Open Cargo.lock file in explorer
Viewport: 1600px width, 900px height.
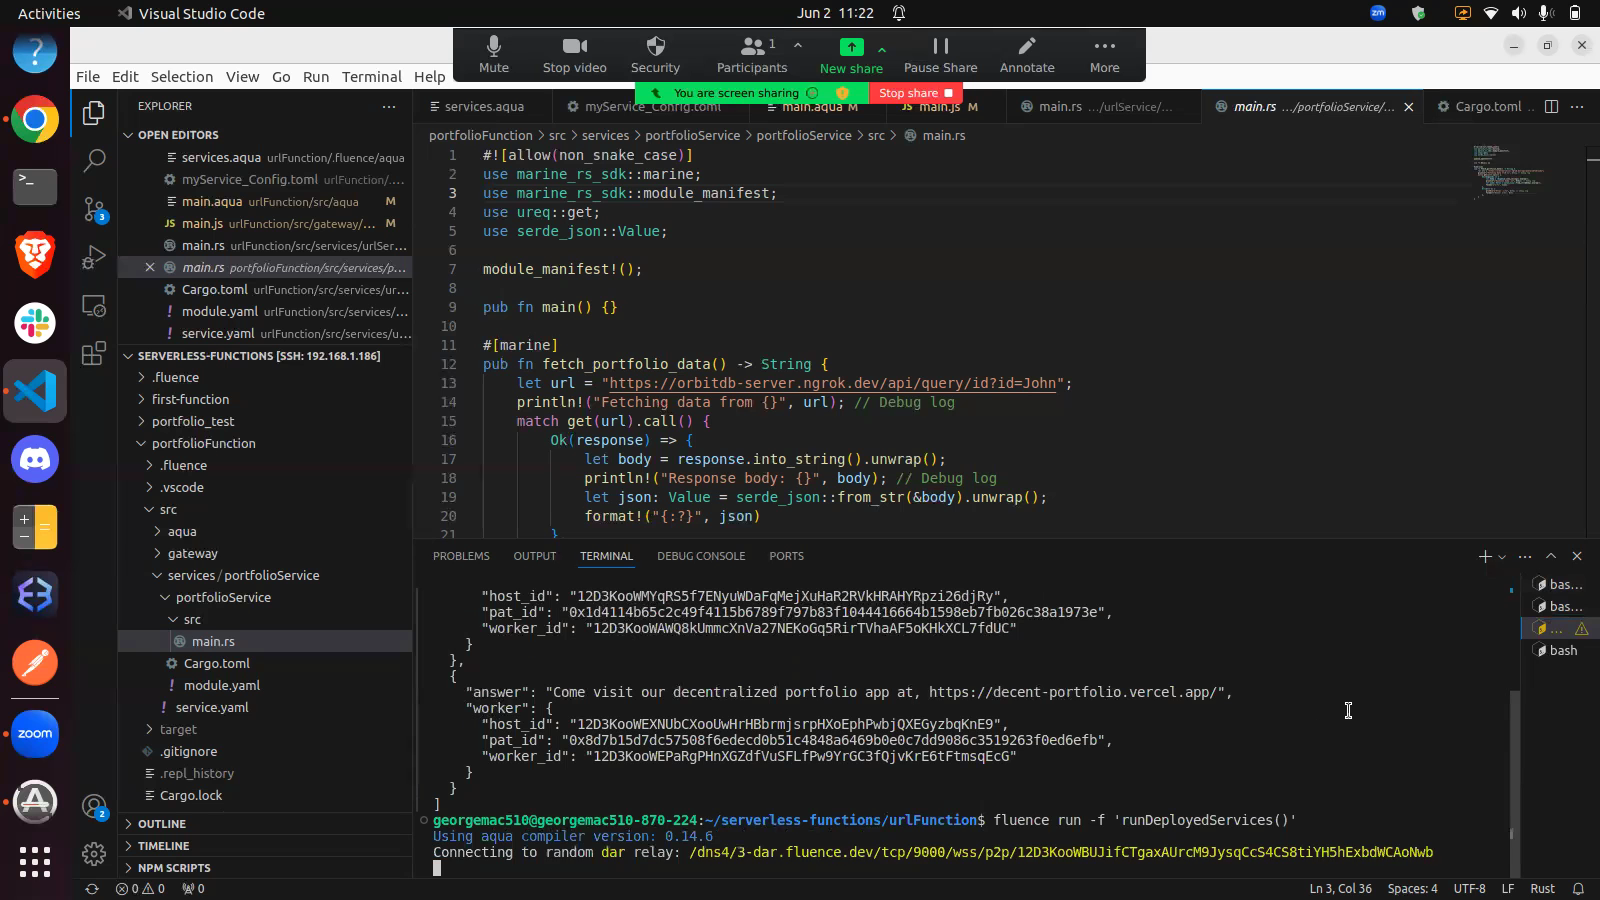(x=191, y=795)
